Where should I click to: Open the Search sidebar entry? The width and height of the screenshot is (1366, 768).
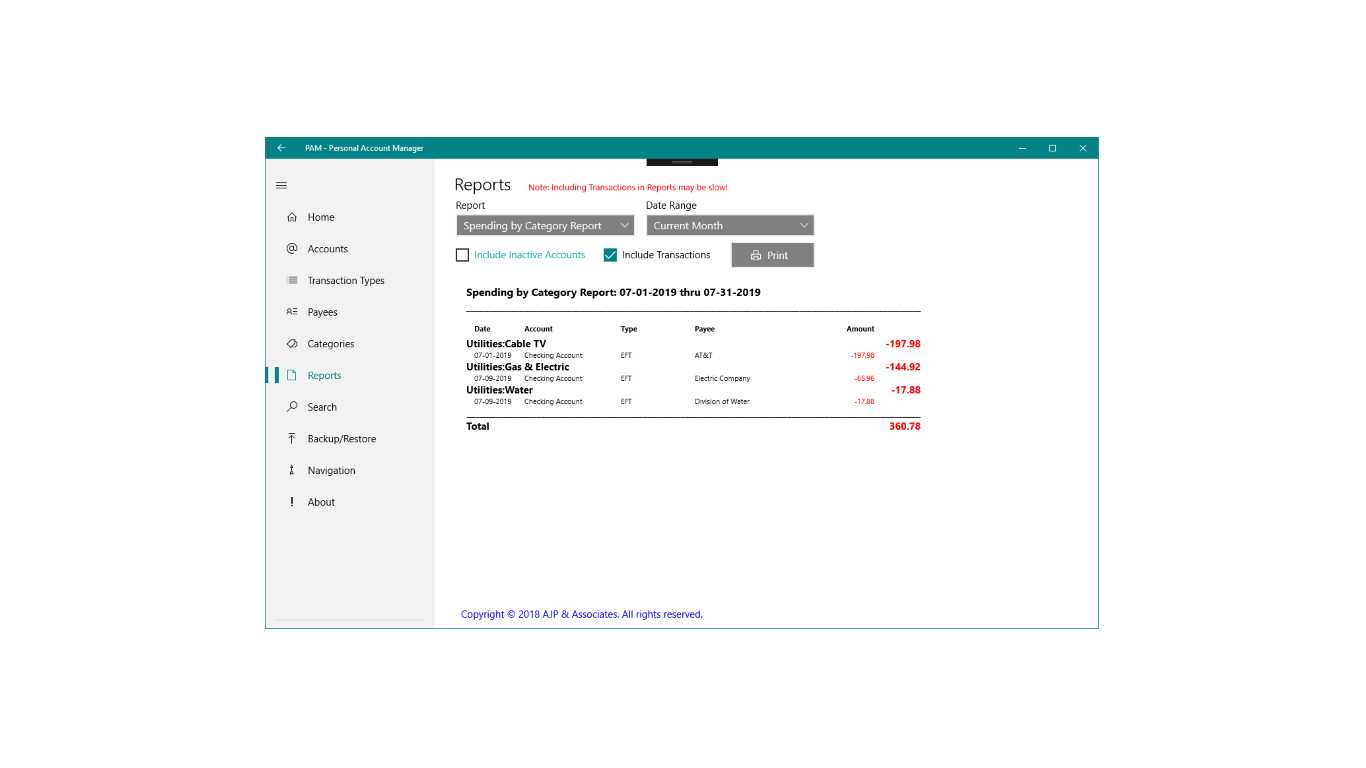point(350,407)
